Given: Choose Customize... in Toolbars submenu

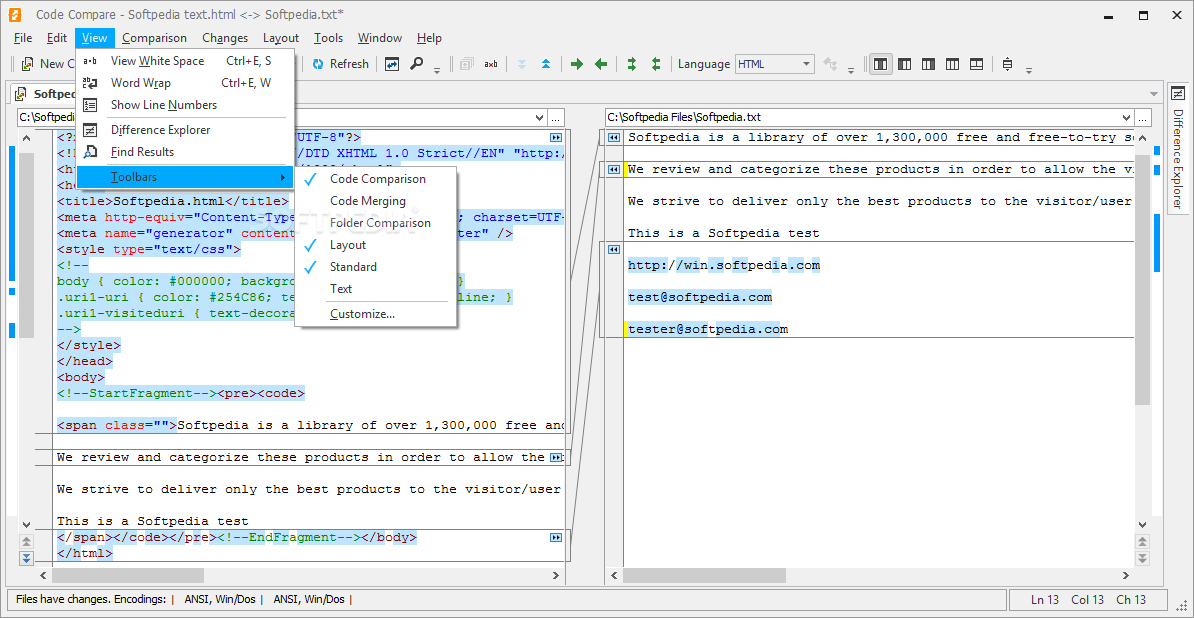Looking at the screenshot, I should (376, 314).
